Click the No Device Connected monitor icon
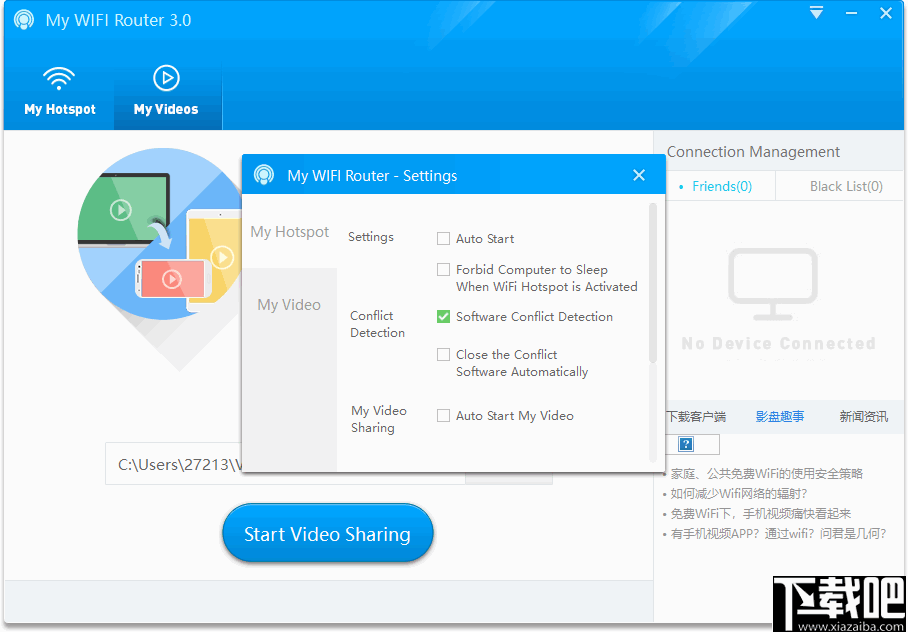Image resolution: width=908 pixels, height=632 pixels. pos(773,284)
